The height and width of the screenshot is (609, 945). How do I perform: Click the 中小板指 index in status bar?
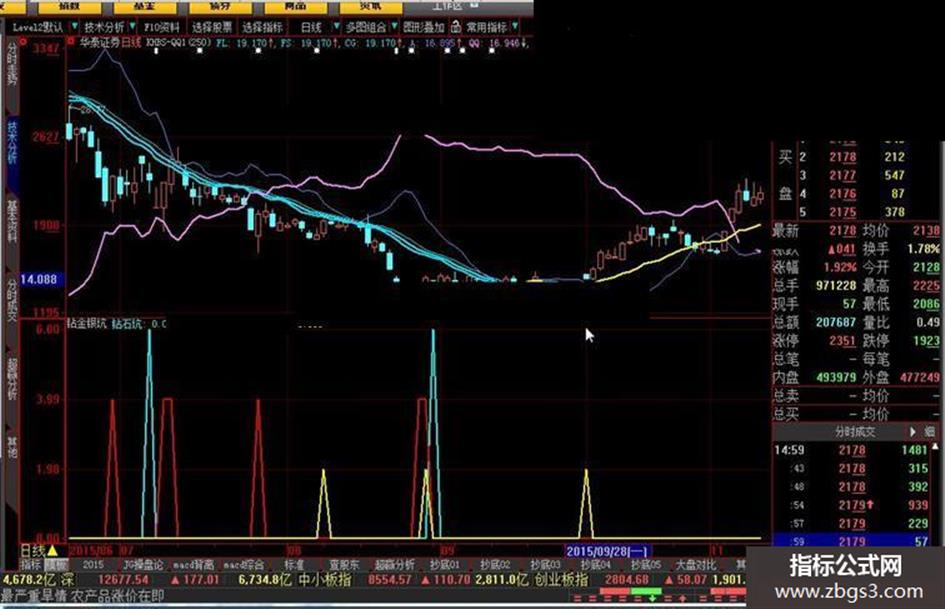pyautogui.click(x=325, y=580)
